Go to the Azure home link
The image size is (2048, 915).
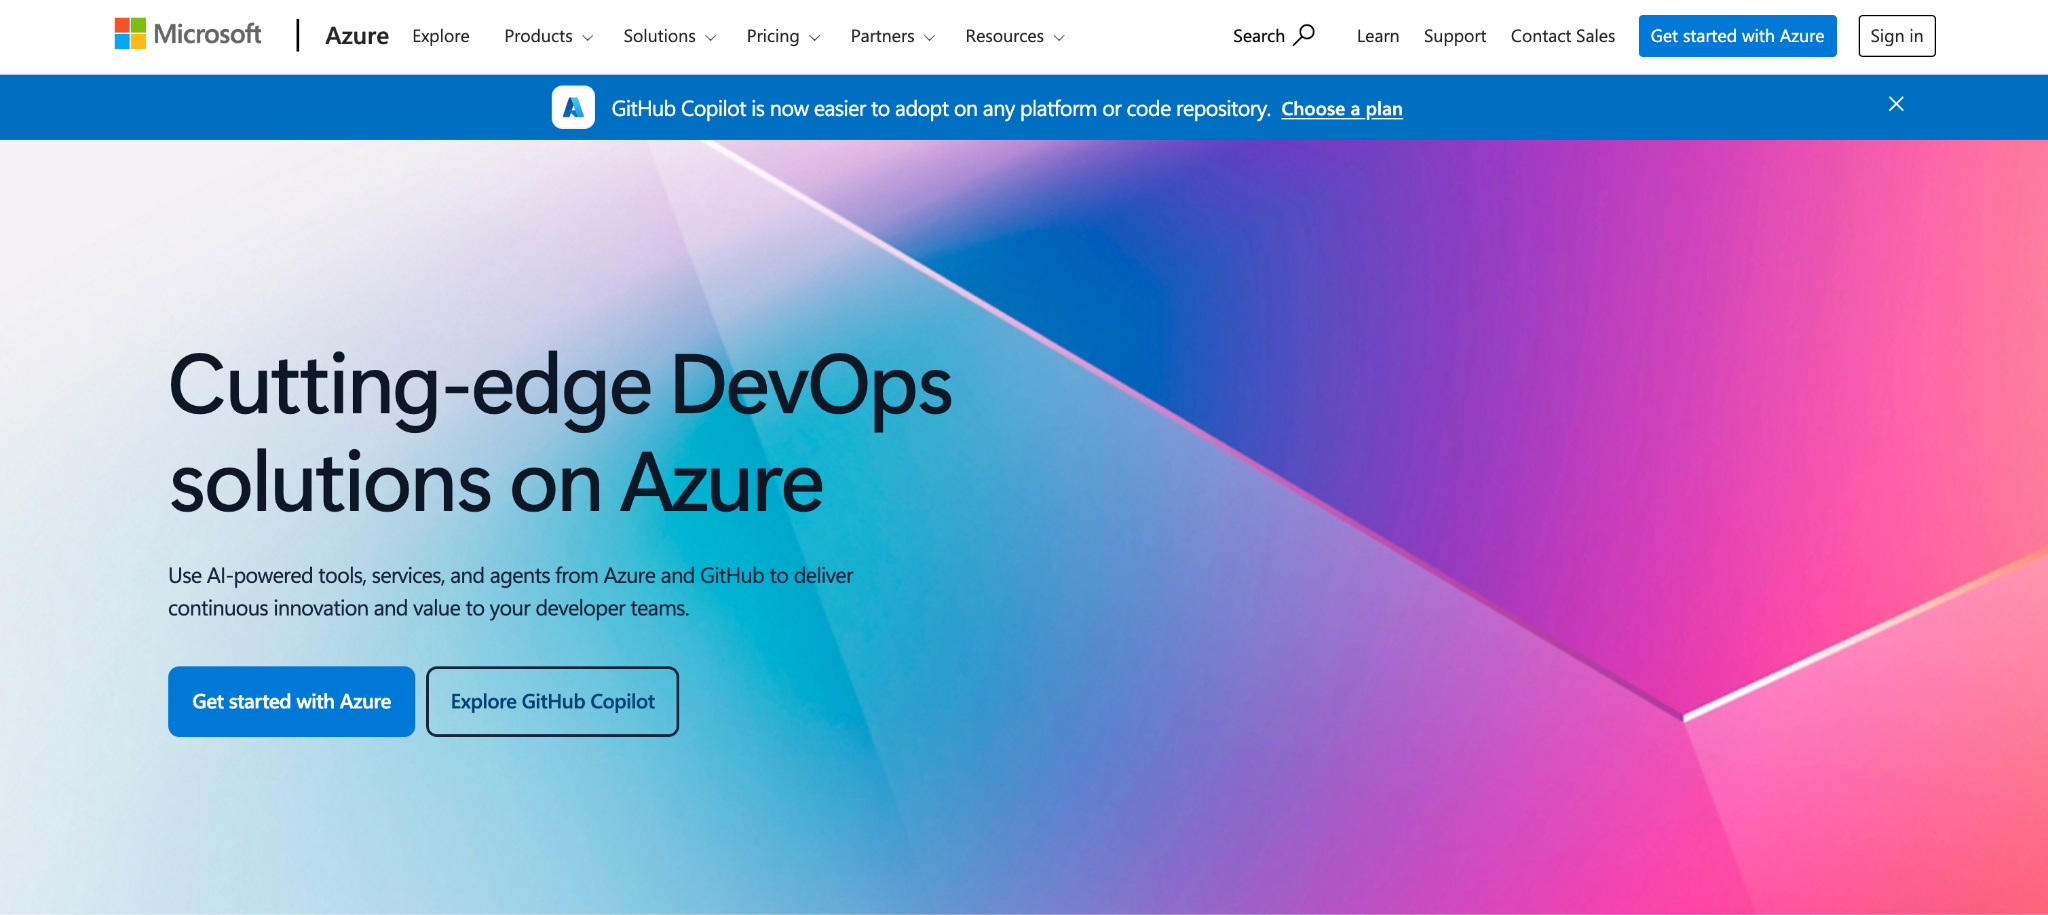coord(357,36)
